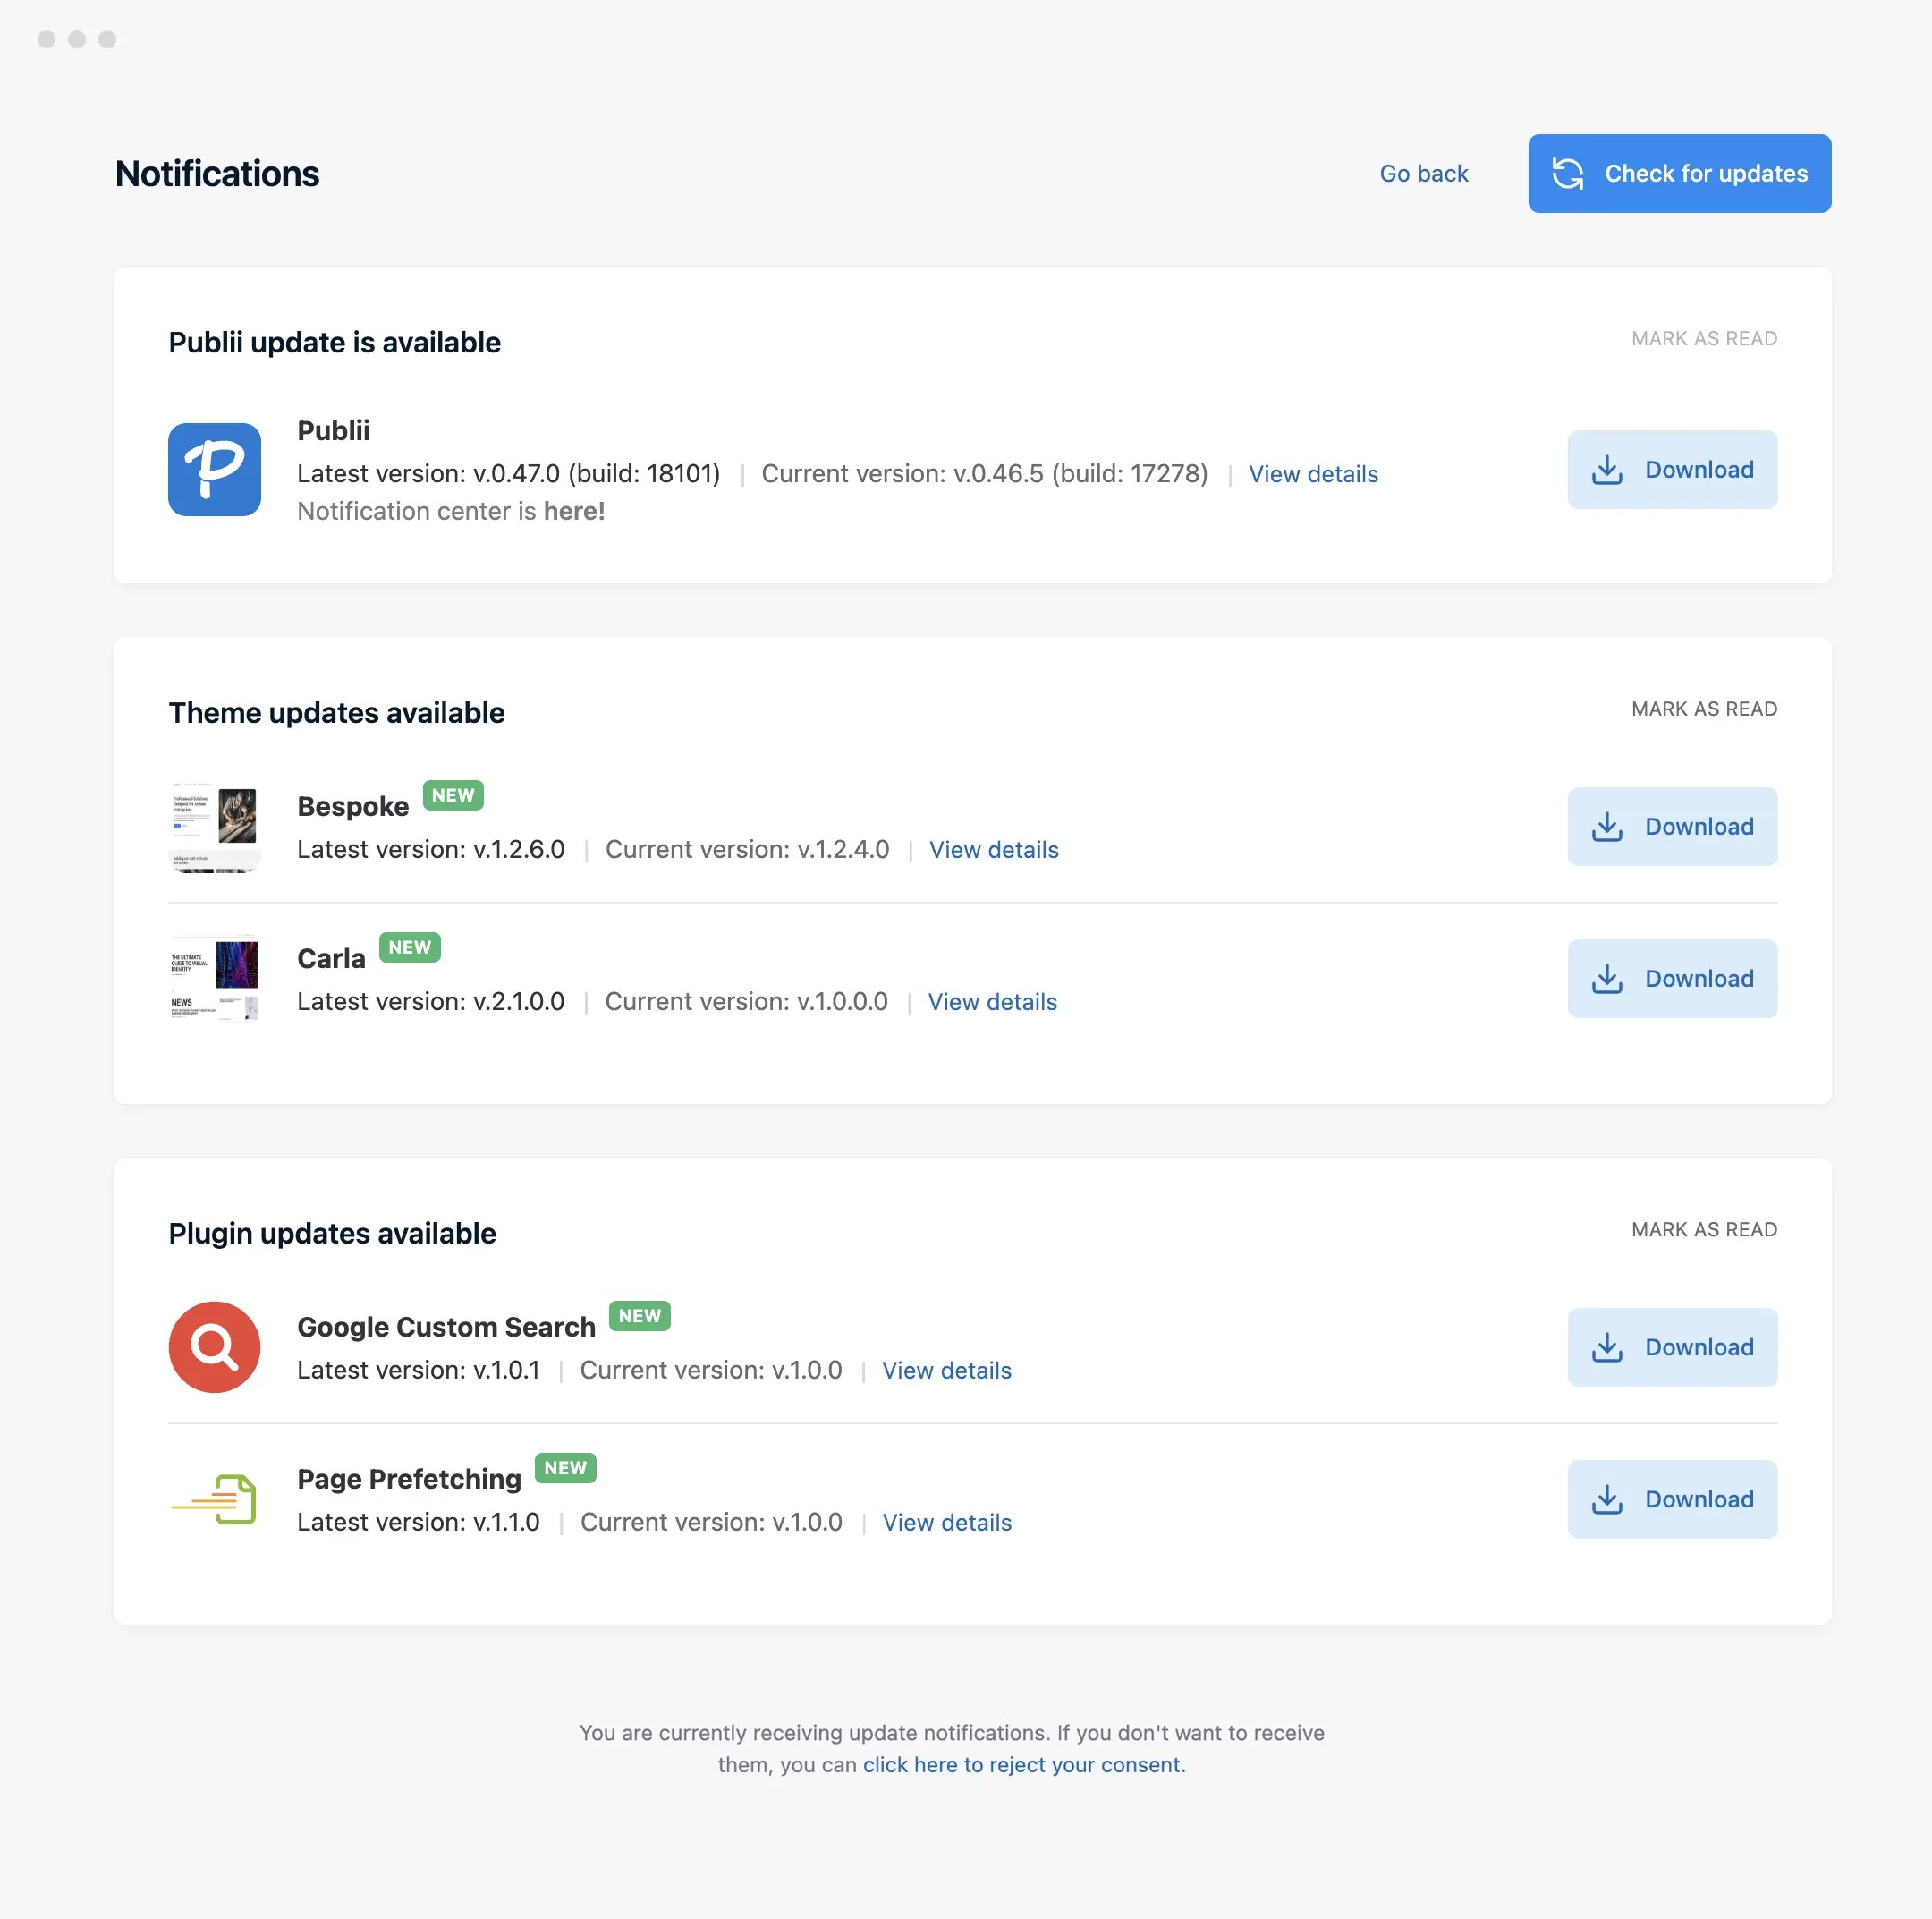
Task: Click download arrow icon for Page Prefetching
Action: coord(1606,1499)
